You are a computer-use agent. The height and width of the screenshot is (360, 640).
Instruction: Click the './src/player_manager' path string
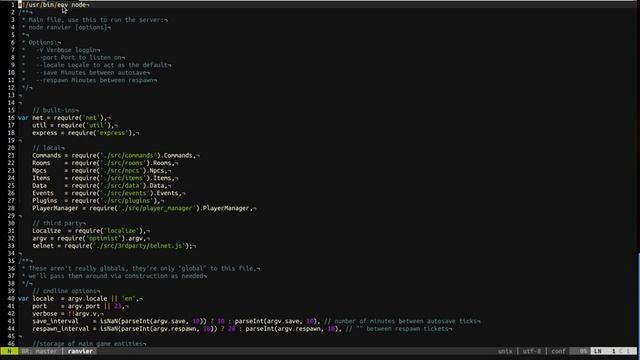point(156,208)
